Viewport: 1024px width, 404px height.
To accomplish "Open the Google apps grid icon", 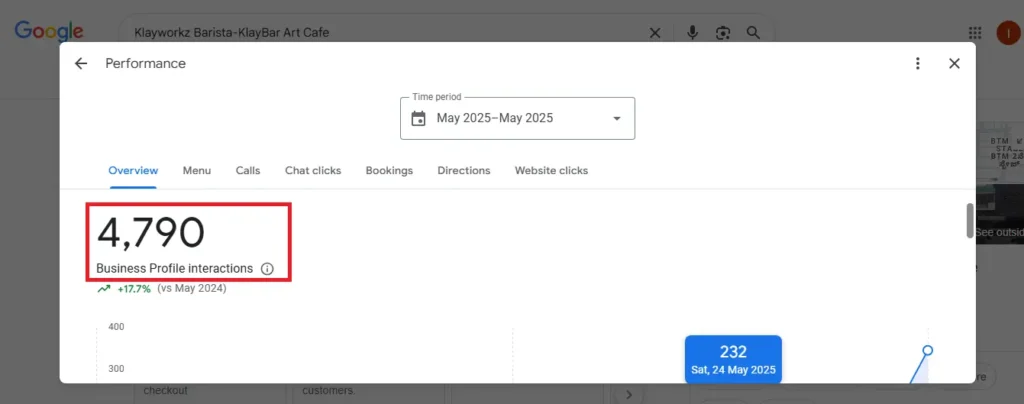I will pyautogui.click(x=975, y=33).
